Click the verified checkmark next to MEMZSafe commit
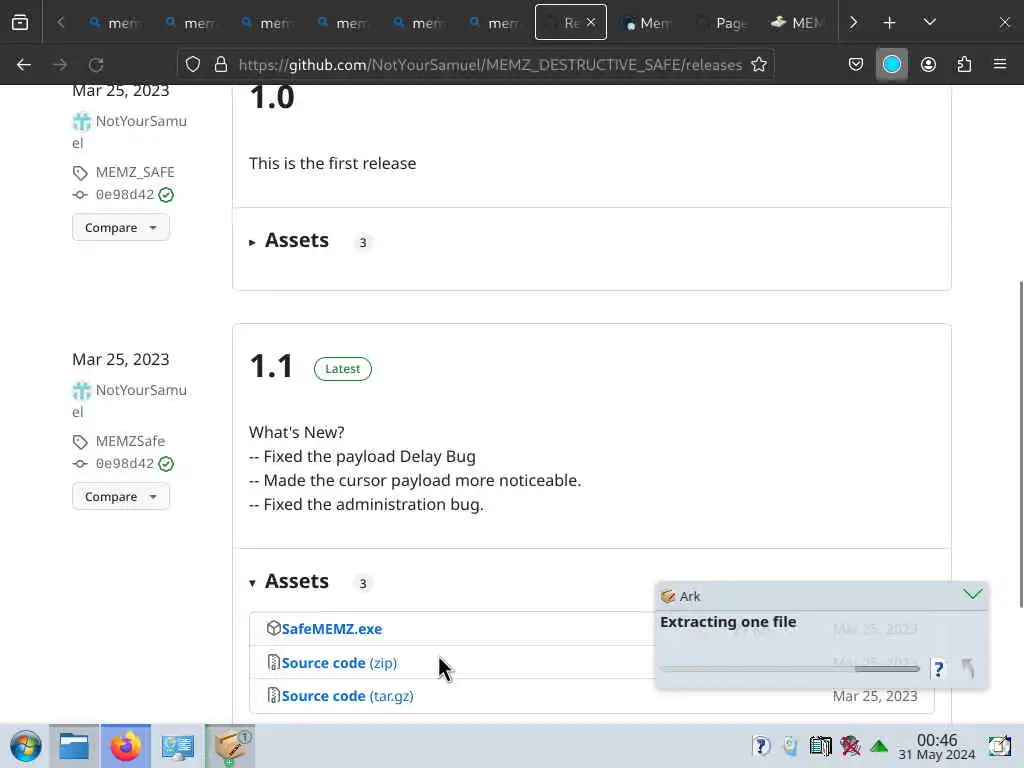Viewport: 1024px width, 768px height. (x=166, y=464)
